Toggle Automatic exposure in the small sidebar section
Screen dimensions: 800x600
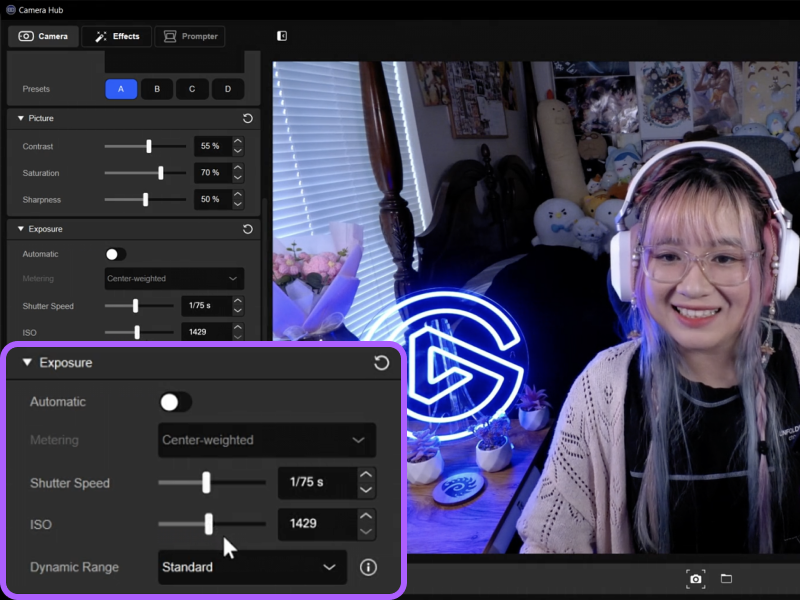(x=115, y=254)
